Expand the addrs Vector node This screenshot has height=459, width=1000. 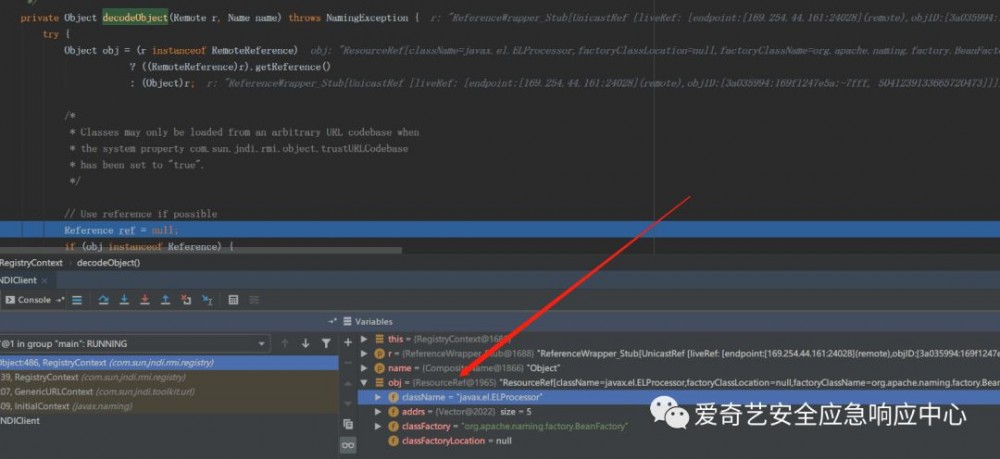(x=378, y=412)
